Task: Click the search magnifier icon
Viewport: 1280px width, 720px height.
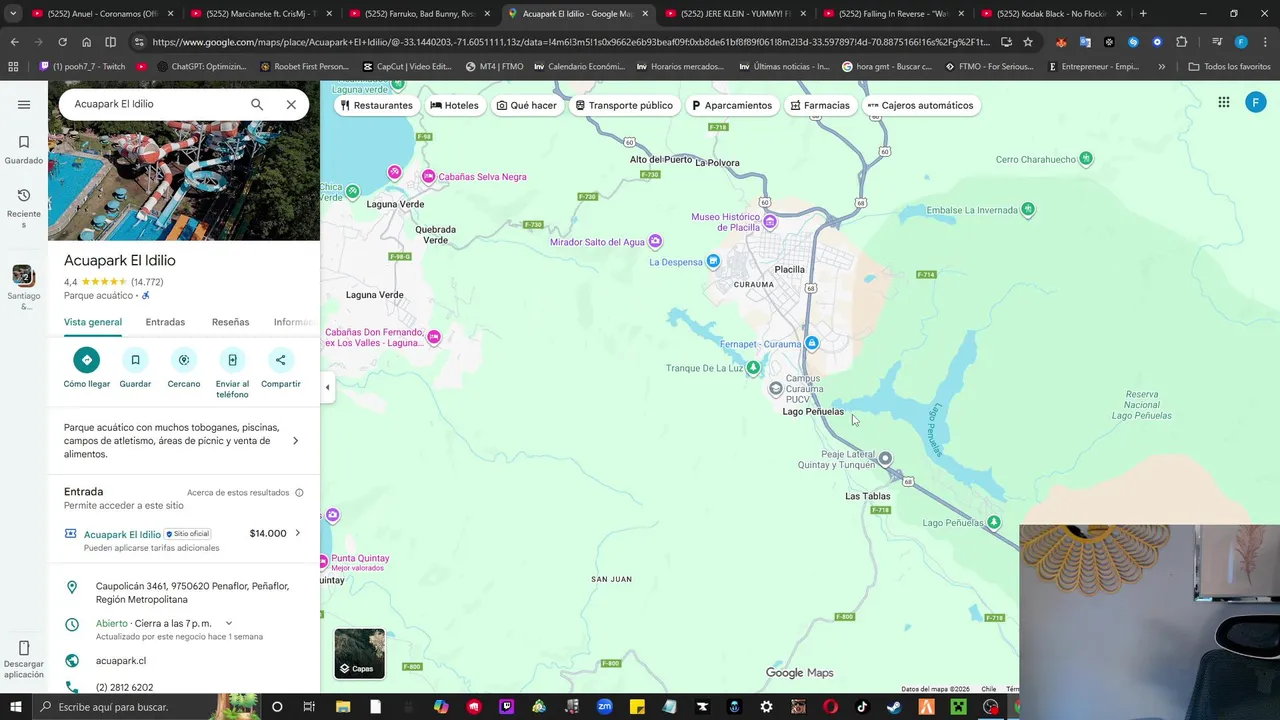Action: [257, 104]
